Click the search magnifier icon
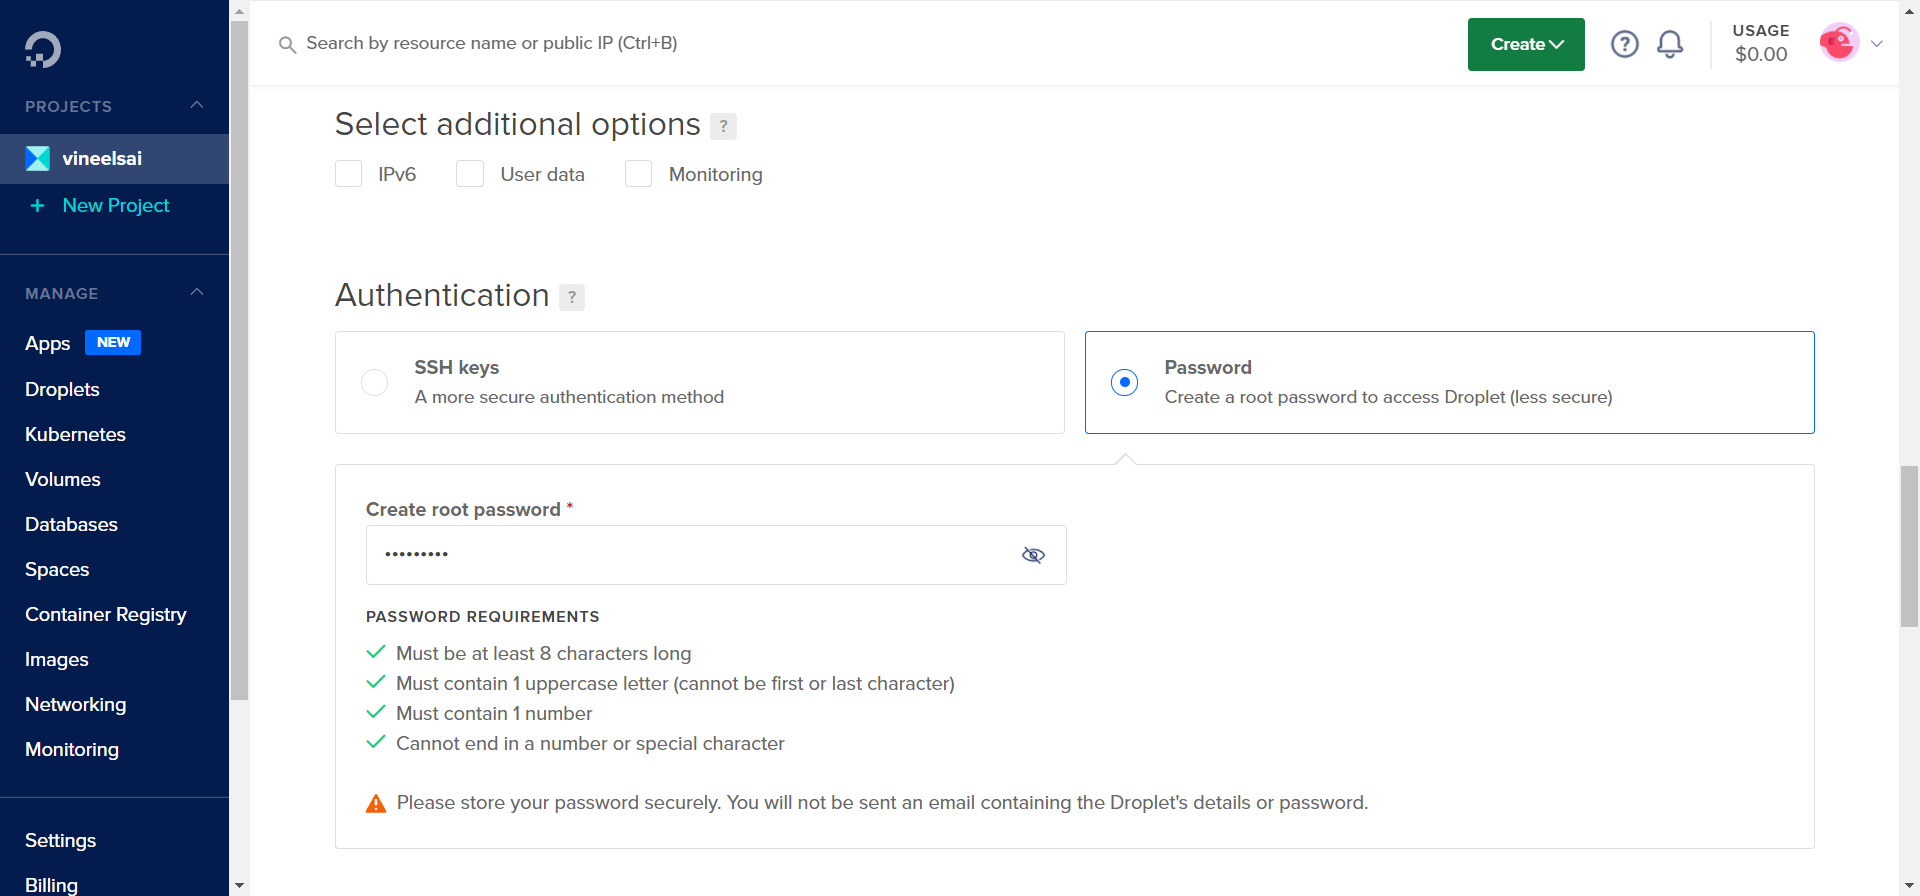The height and width of the screenshot is (896, 1920). point(287,44)
